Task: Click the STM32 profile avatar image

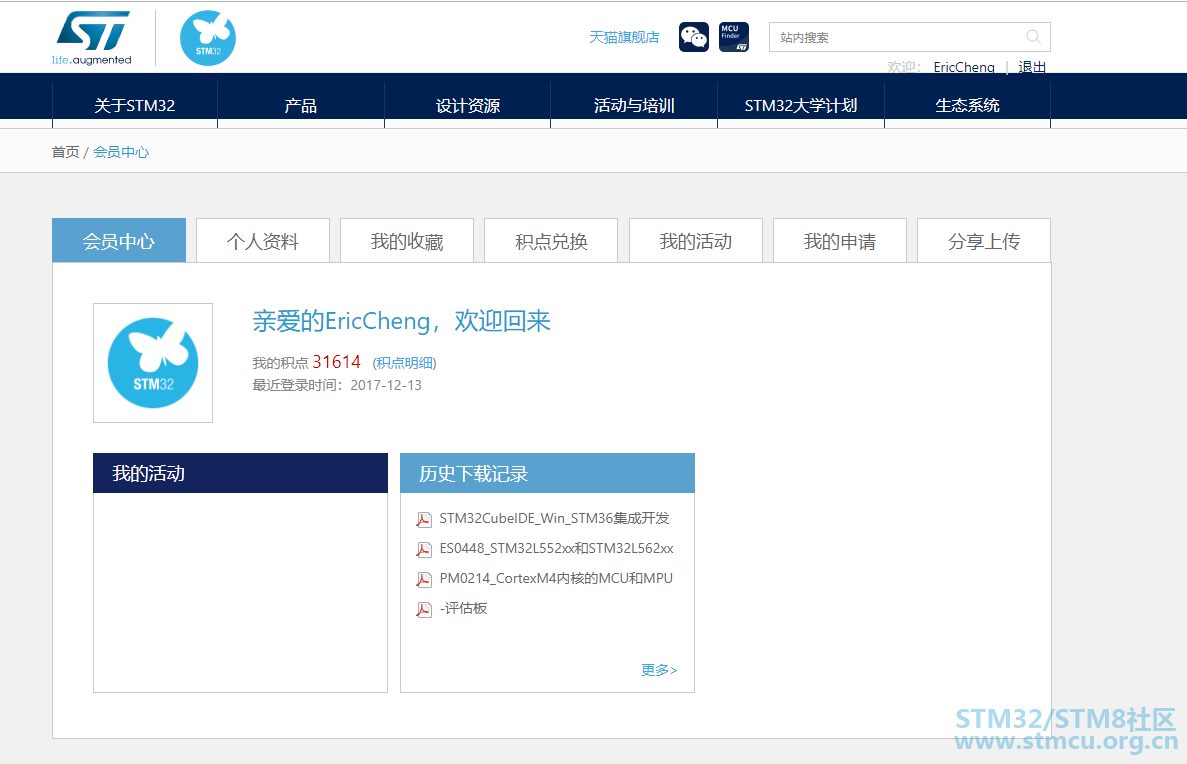Action: tap(153, 363)
